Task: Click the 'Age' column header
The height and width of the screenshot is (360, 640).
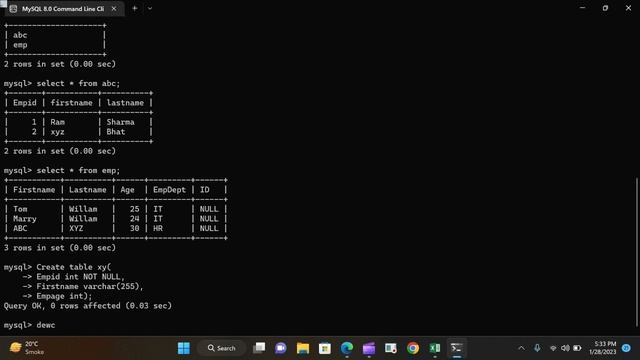Action: pos(127,190)
